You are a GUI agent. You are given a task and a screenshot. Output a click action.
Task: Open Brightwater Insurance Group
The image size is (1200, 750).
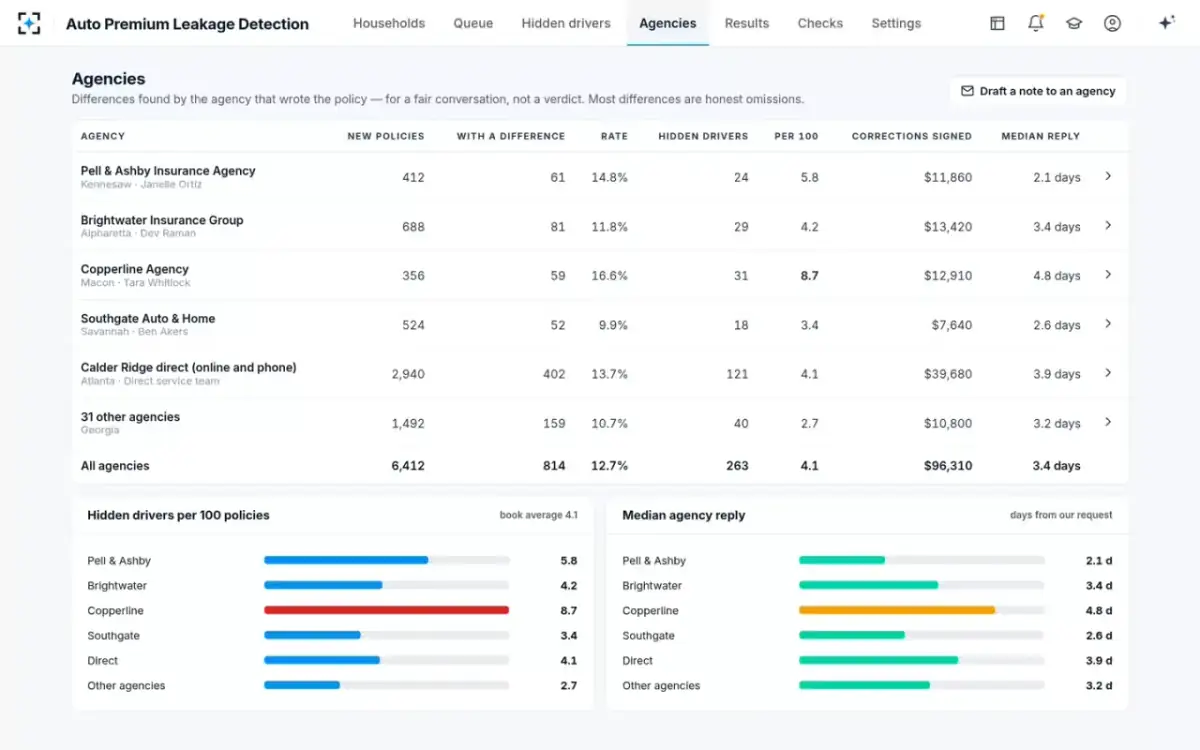[x=162, y=220]
